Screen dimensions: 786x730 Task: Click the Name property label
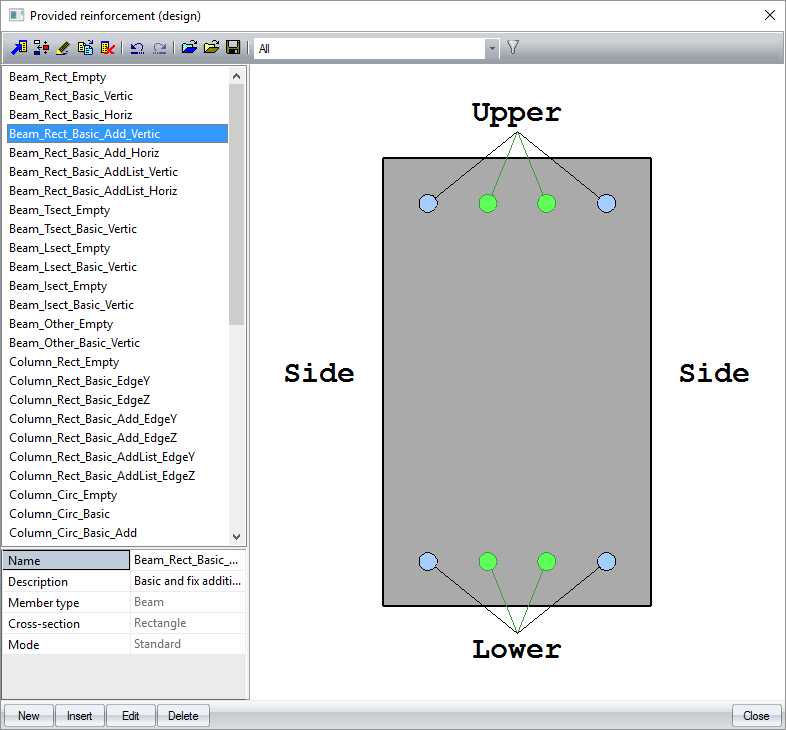tap(66, 561)
